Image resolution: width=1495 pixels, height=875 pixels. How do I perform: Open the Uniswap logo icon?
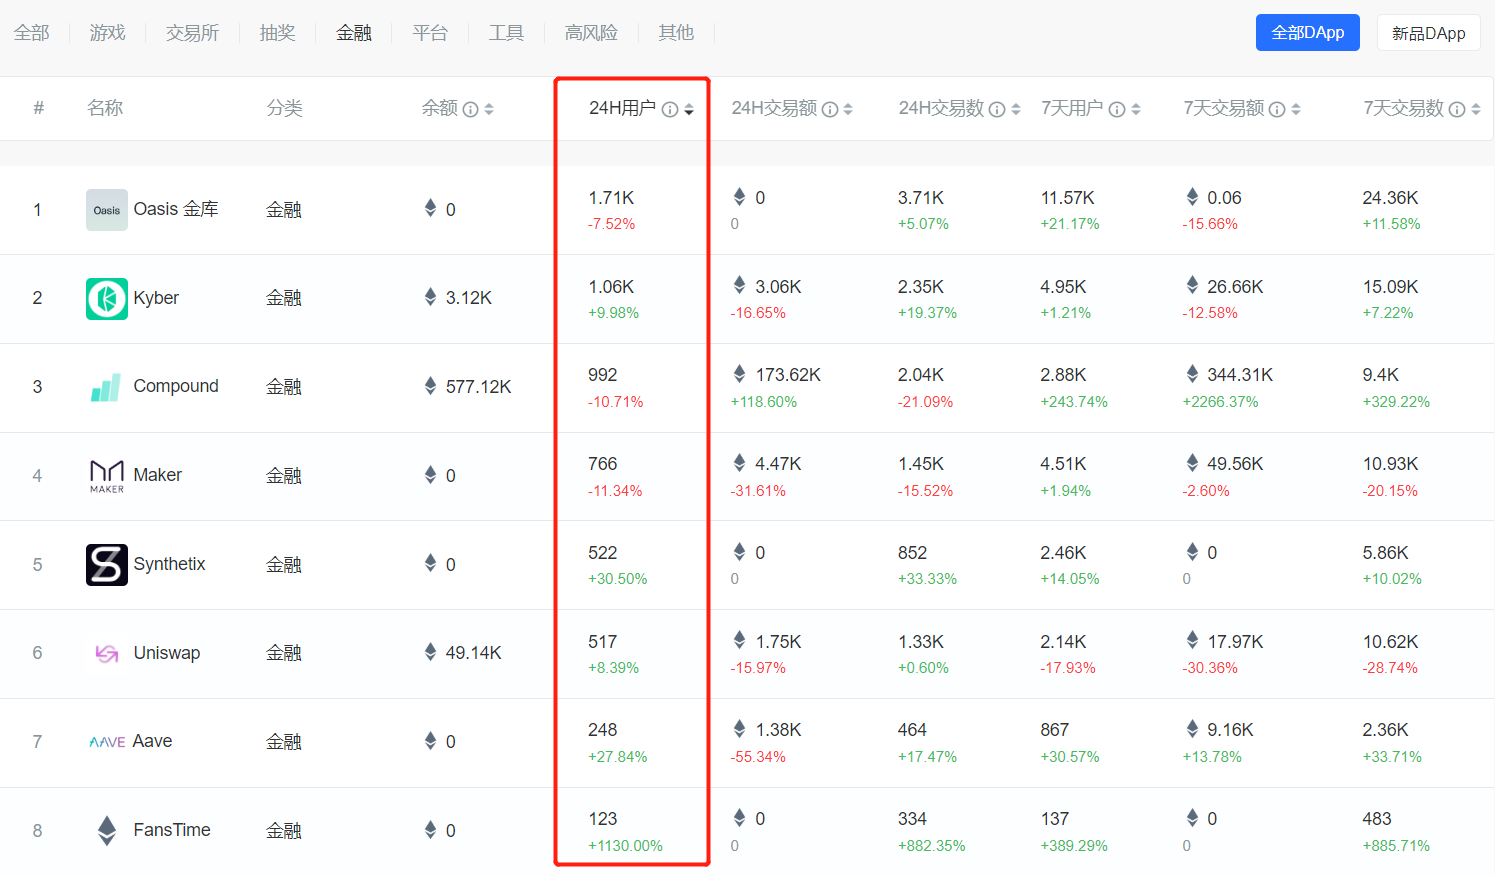coord(107,653)
